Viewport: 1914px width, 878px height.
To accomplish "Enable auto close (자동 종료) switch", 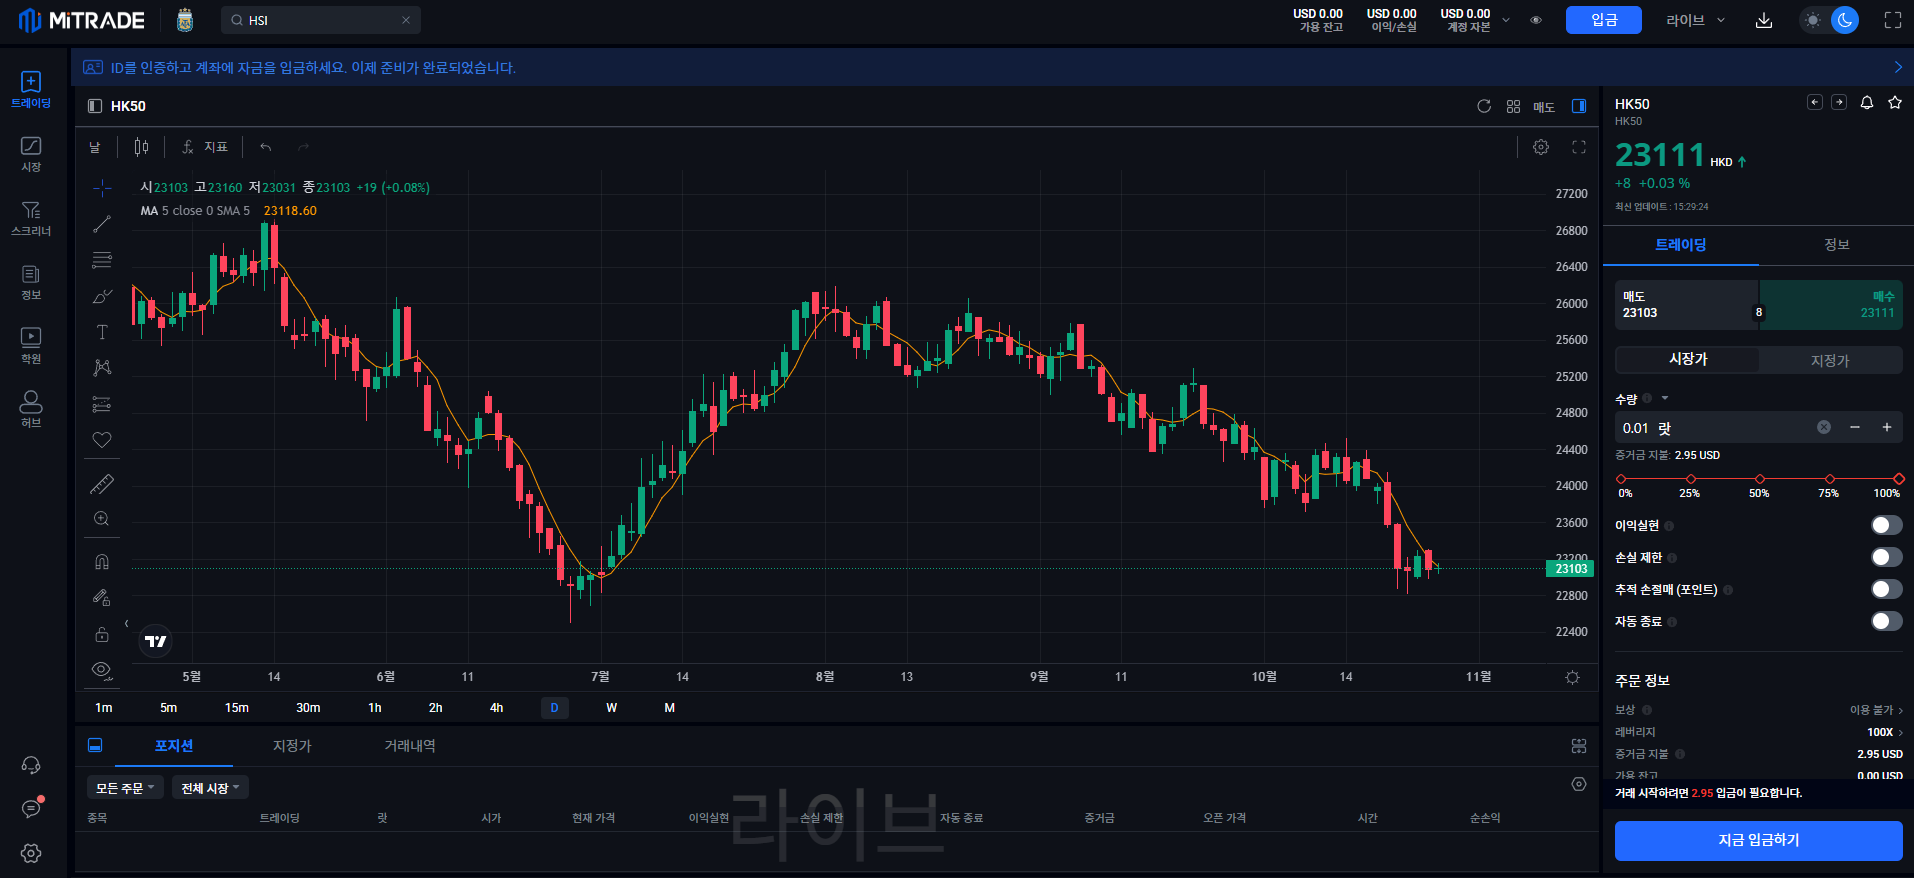I will pos(1886,621).
